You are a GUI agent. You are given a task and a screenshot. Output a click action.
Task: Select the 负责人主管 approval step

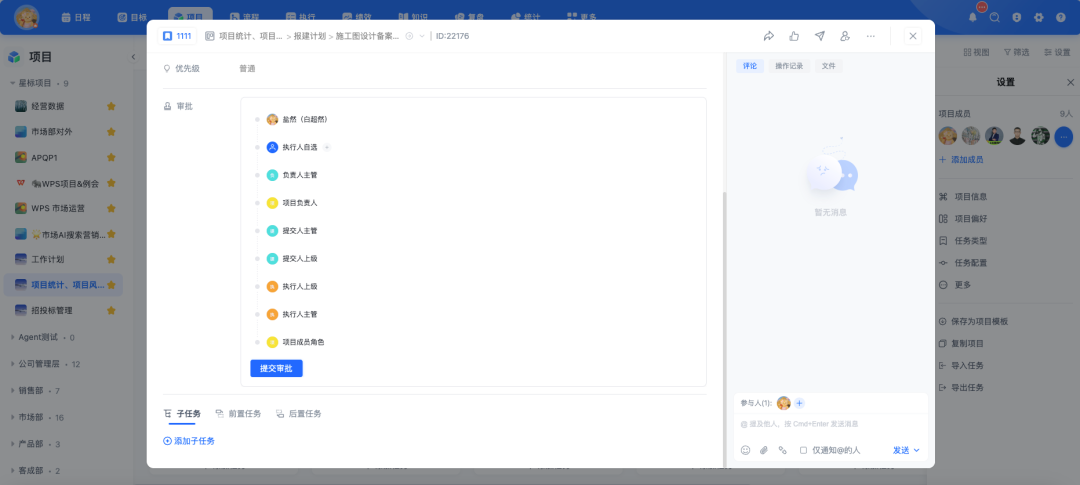point(292,175)
